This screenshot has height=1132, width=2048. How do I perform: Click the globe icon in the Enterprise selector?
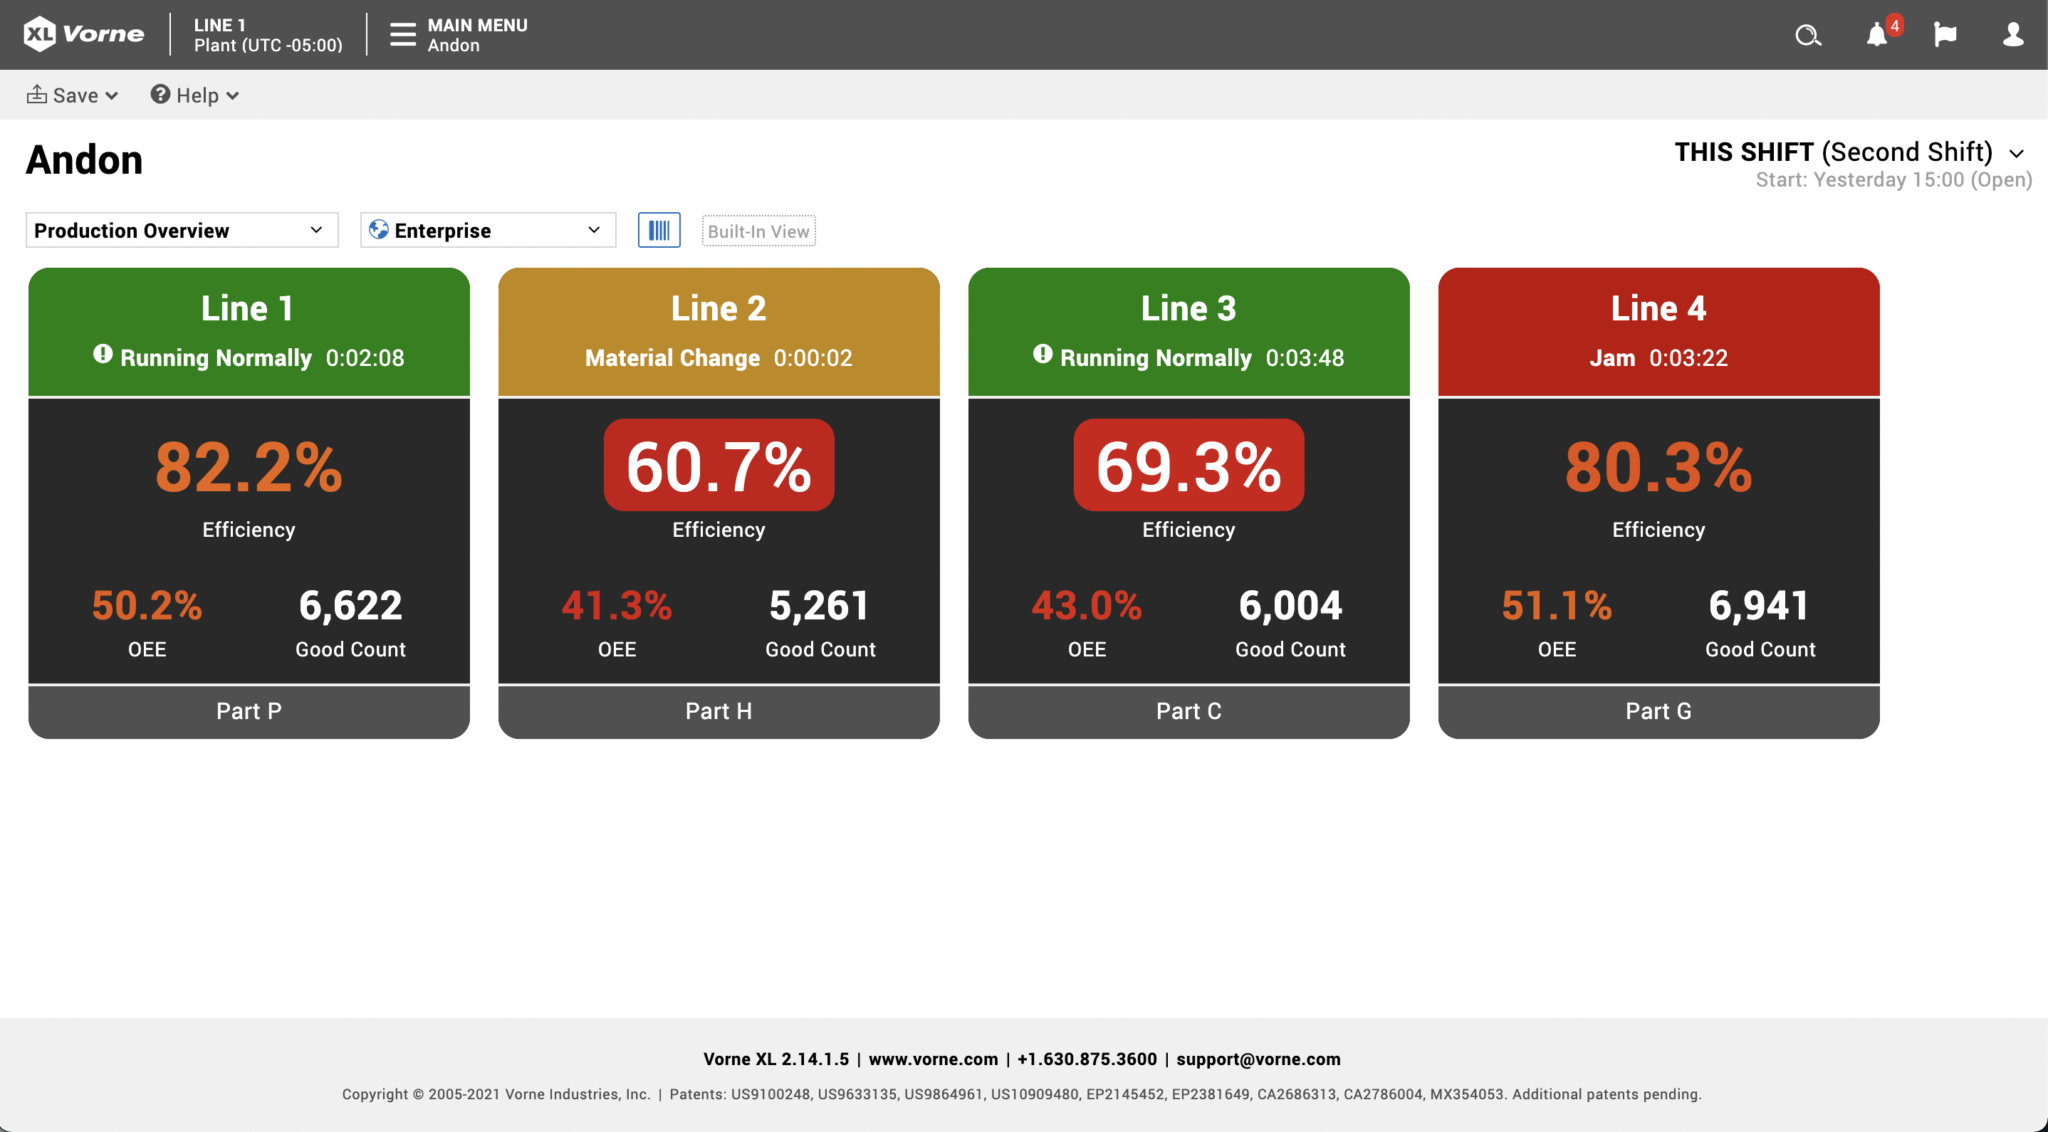click(x=379, y=229)
